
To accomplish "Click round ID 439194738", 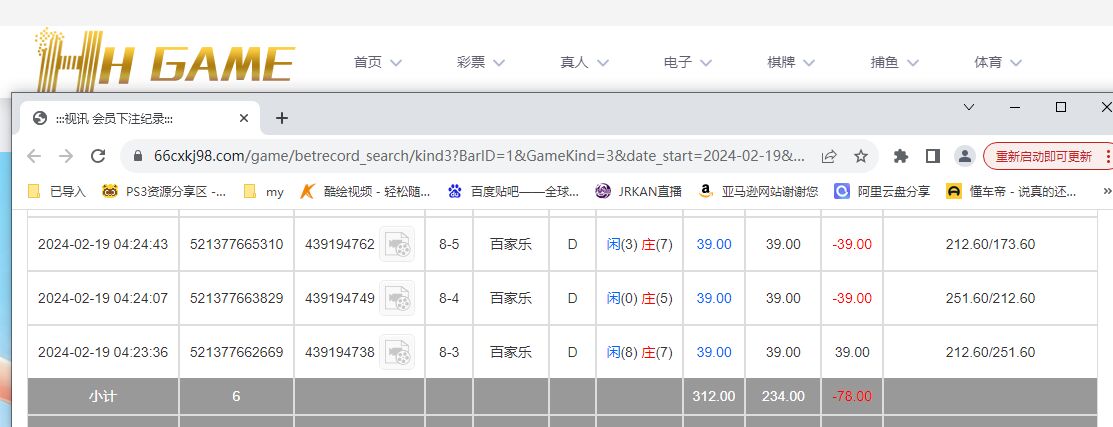I will pos(340,352).
